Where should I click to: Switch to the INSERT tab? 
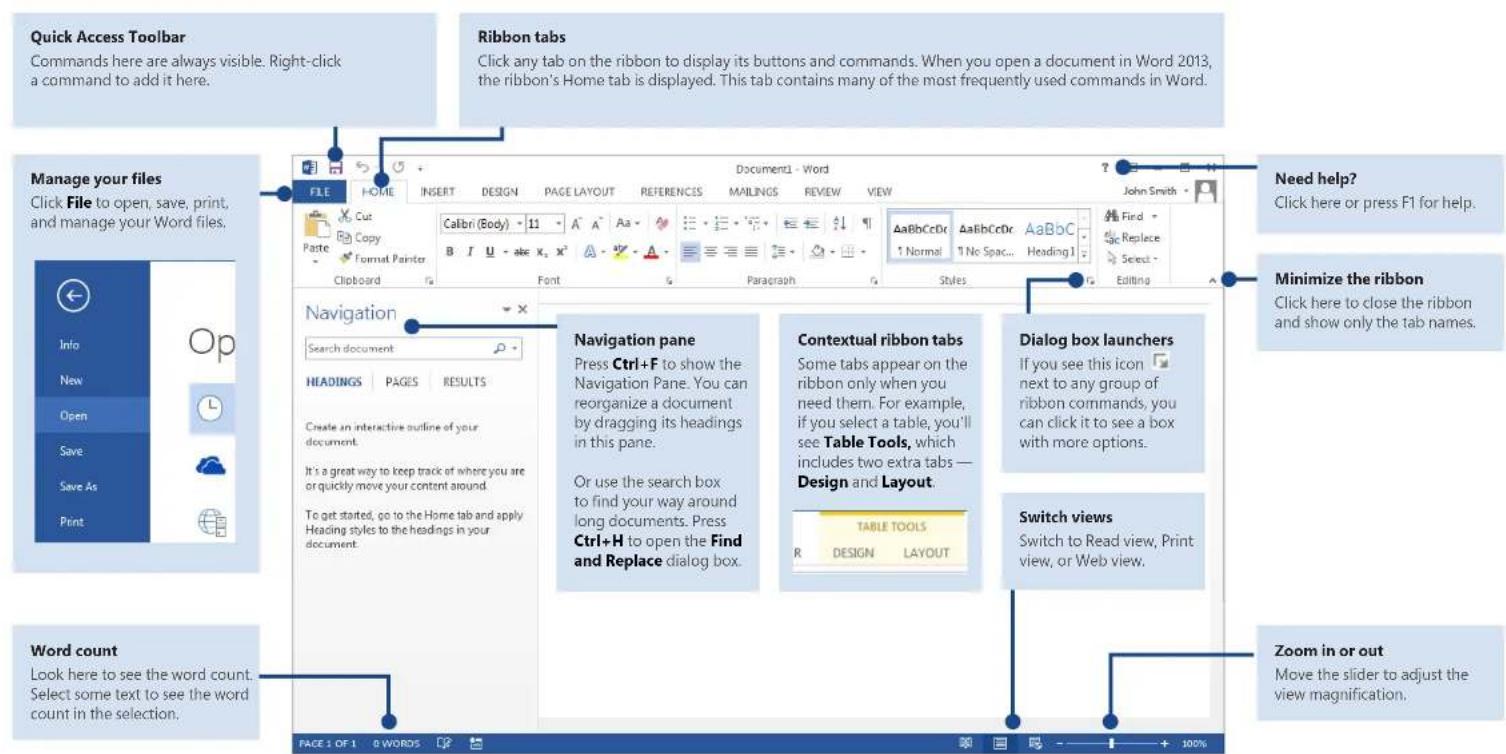click(438, 192)
